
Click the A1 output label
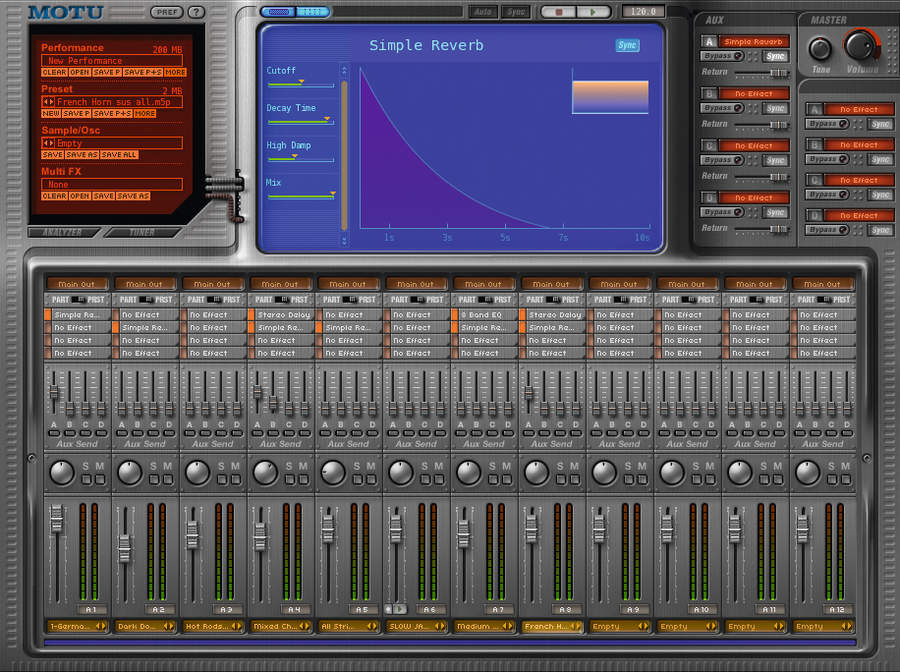coord(91,609)
